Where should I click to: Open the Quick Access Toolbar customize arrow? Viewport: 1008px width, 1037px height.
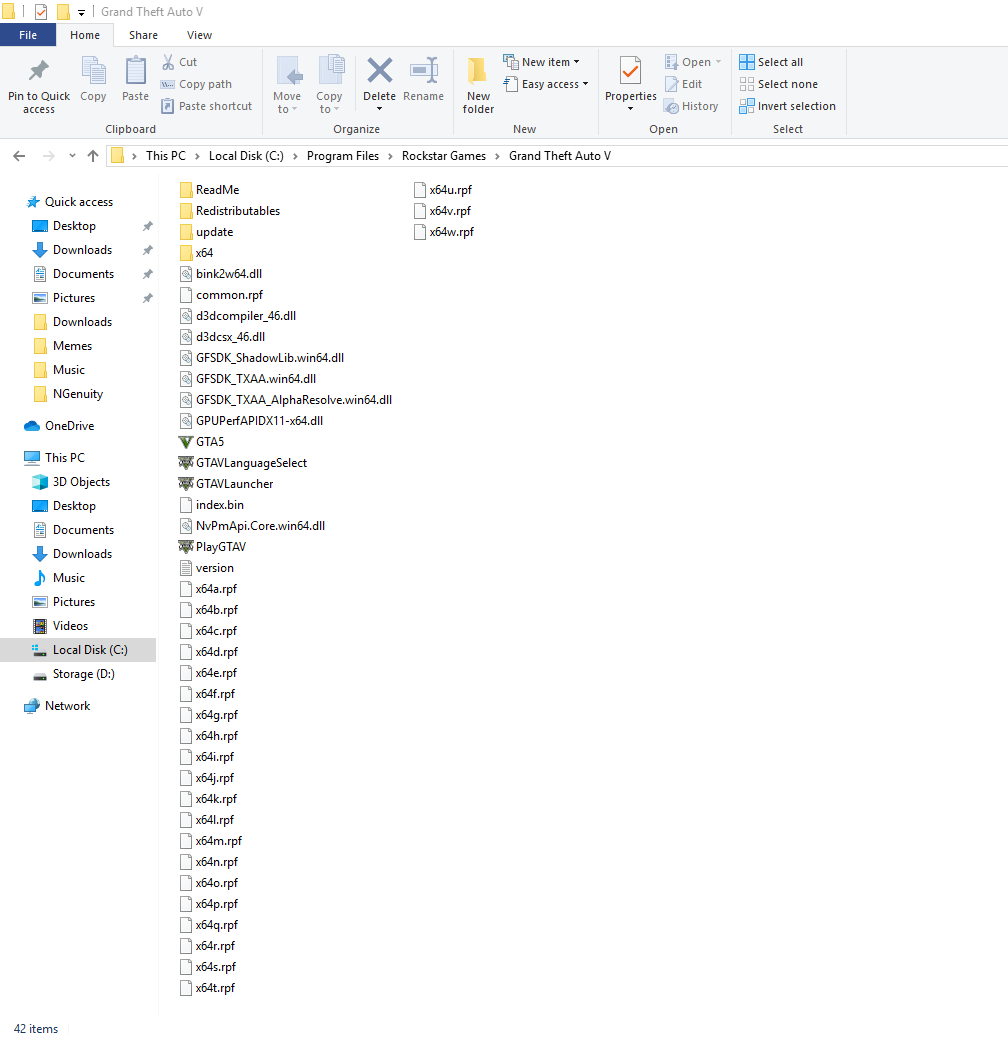tap(81, 13)
